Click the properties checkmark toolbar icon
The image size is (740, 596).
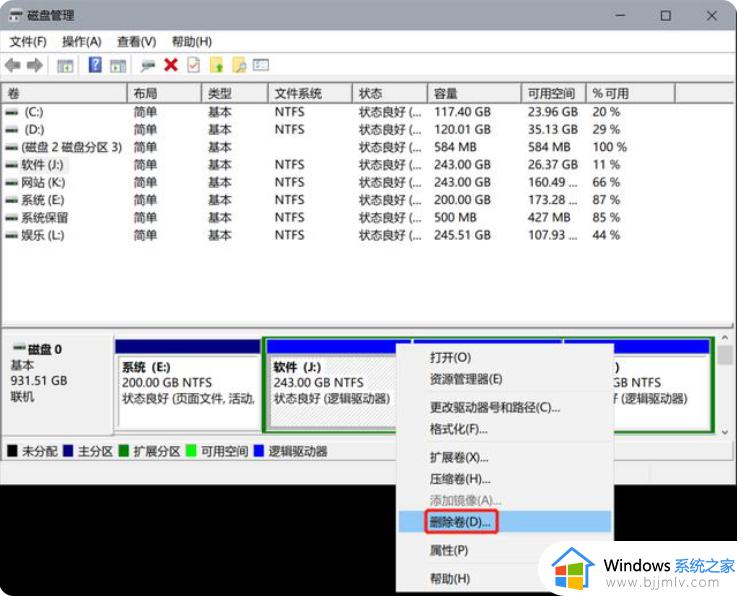[x=193, y=65]
